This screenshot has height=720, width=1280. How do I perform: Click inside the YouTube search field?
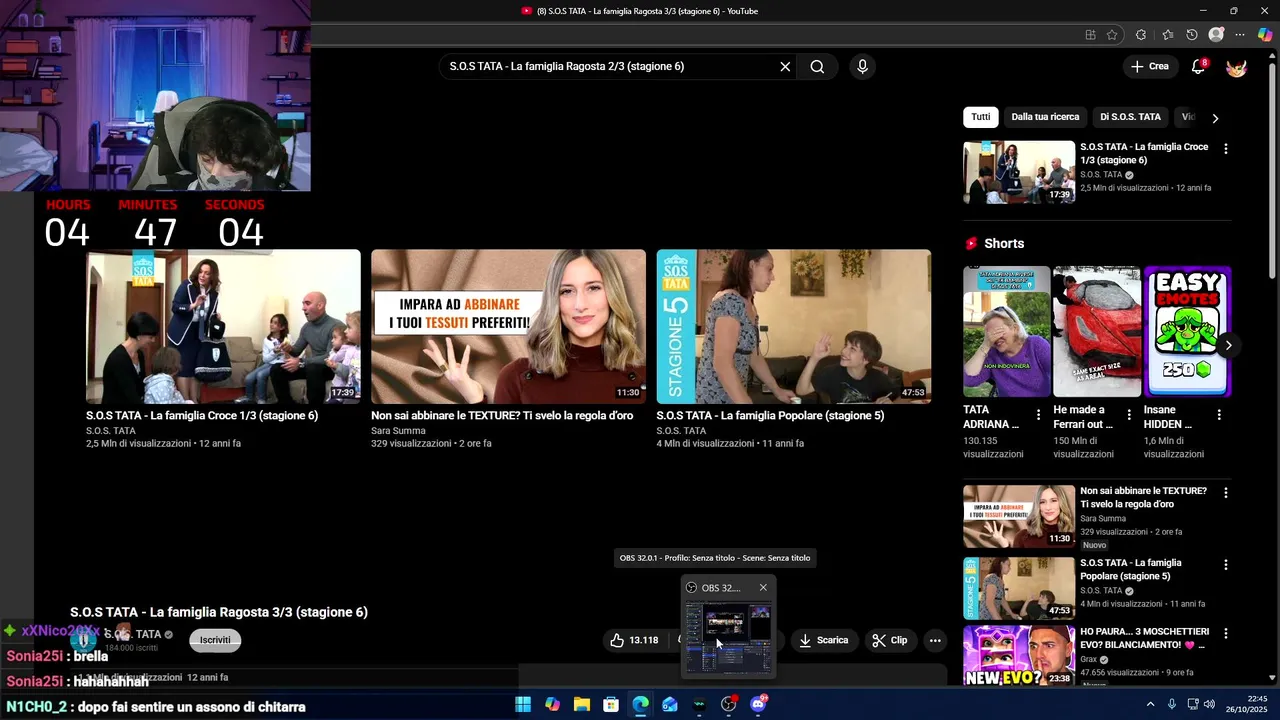610,67
